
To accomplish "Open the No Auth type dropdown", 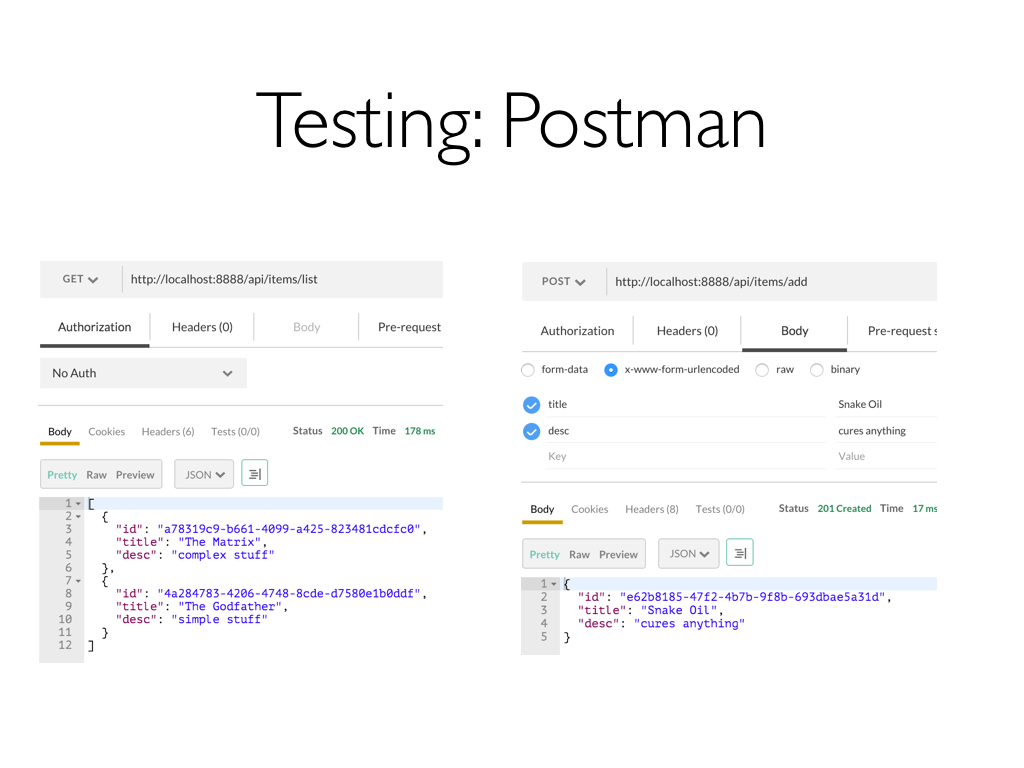I will [143, 373].
